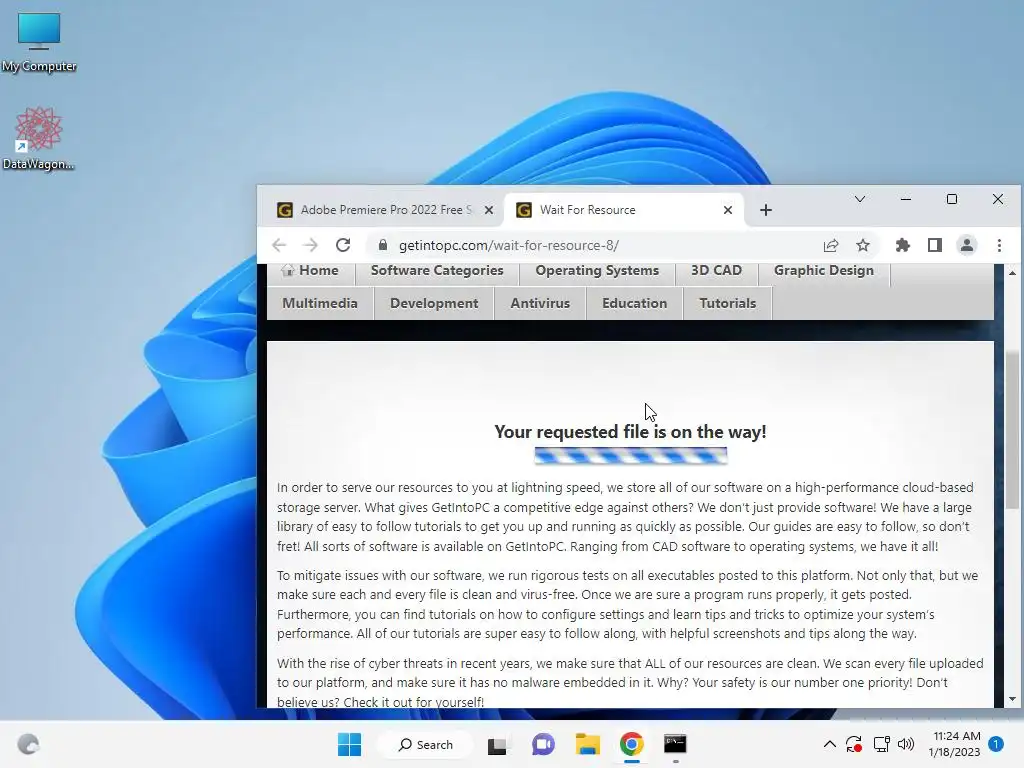Viewport: 1024px width, 768px height.
Task: Go back in Chrome history
Action: [279, 245]
